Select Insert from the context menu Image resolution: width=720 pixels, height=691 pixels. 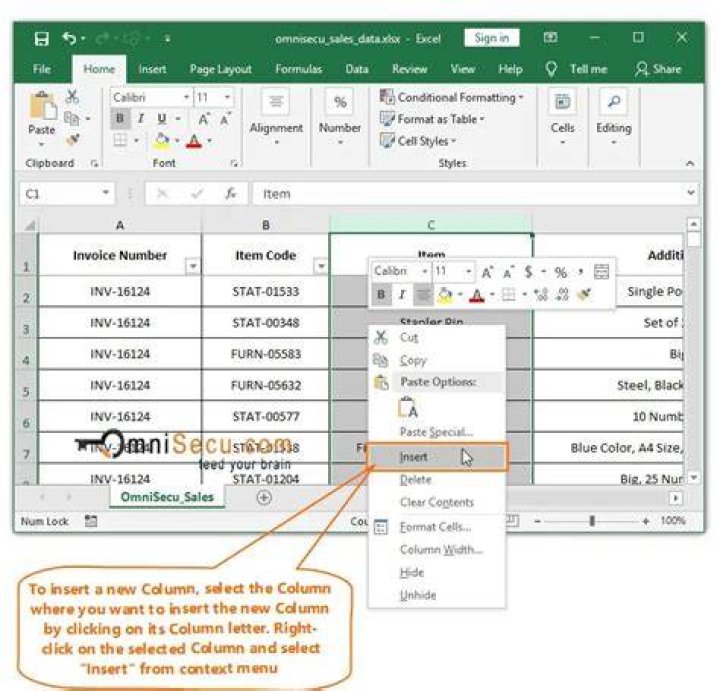click(x=437, y=457)
